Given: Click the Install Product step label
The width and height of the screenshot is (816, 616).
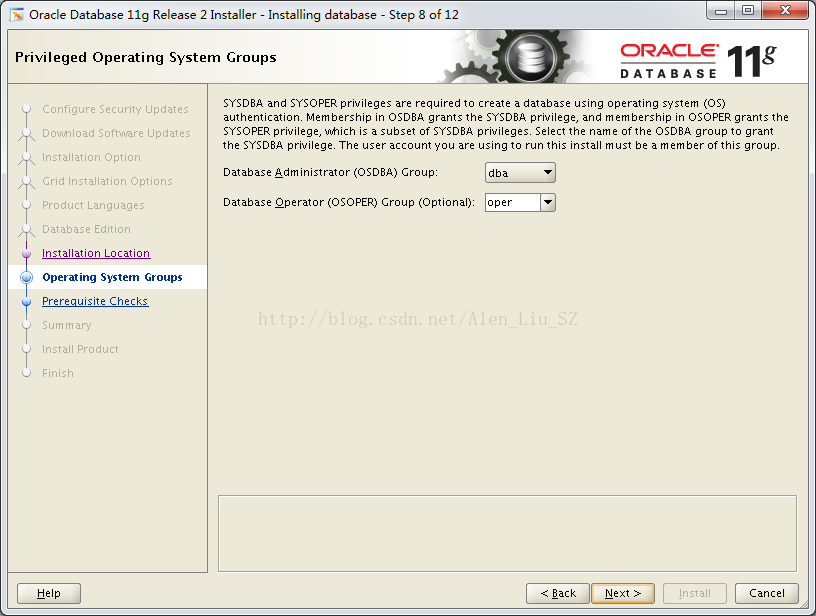Looking at the screenshot, I should point(80,349).
